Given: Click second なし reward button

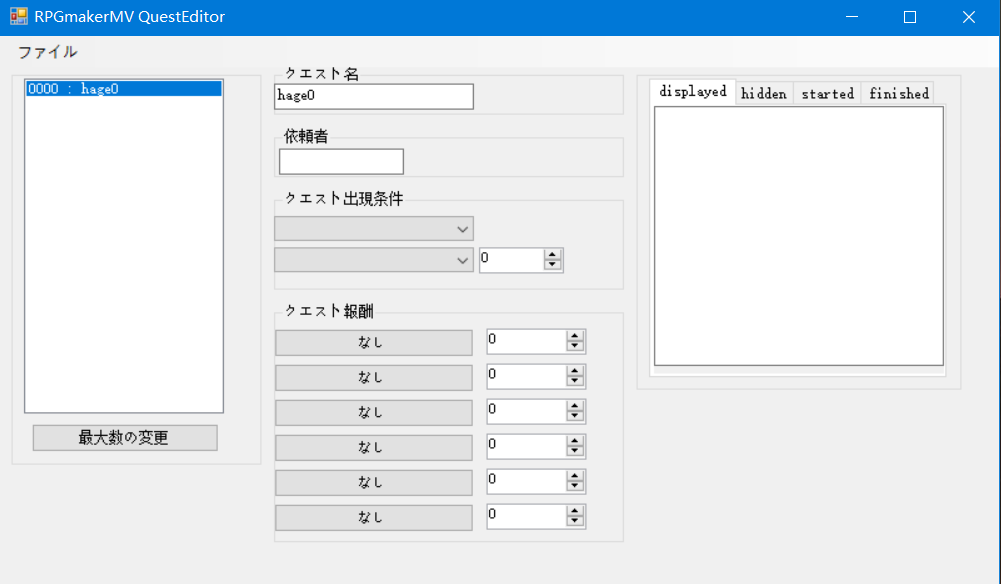Looking at the screenshot, I should pos(374,378).
